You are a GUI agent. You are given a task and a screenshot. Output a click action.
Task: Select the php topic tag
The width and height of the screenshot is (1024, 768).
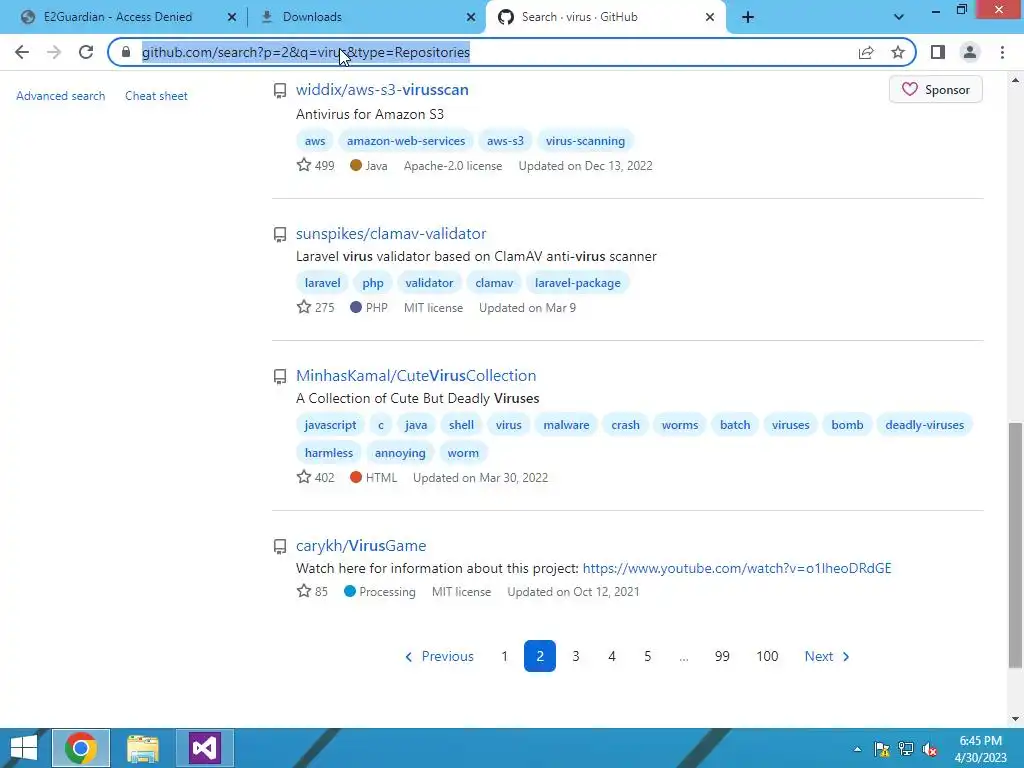373,283
